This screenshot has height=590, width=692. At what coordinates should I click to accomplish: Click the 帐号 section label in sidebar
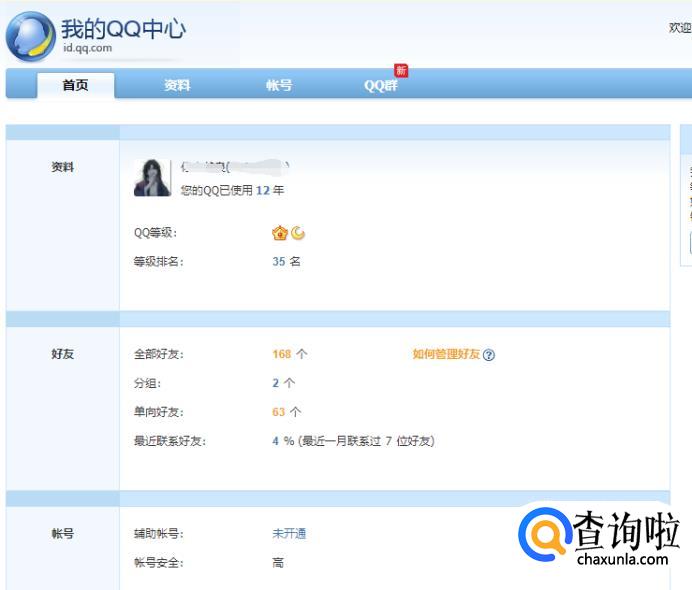coord(62,534)
